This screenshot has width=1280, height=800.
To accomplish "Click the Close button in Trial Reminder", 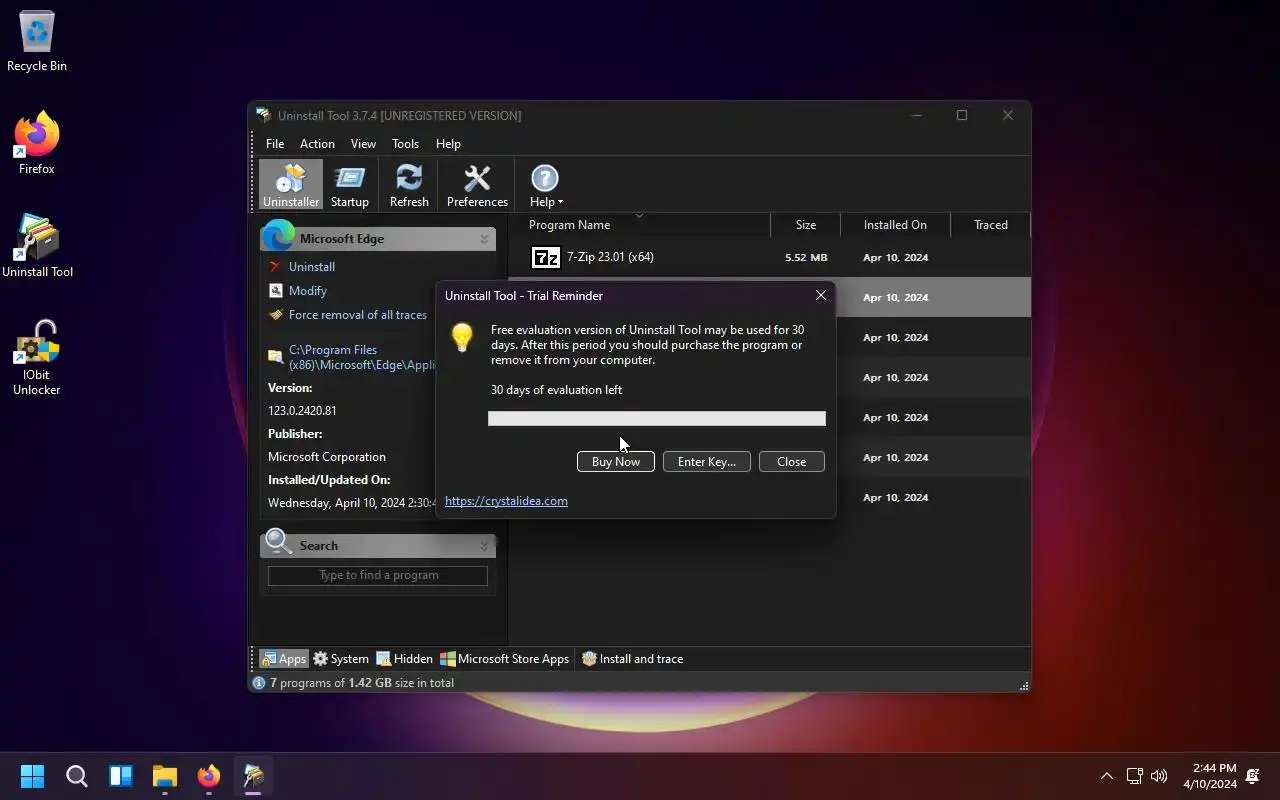I will tap(791, 461).
